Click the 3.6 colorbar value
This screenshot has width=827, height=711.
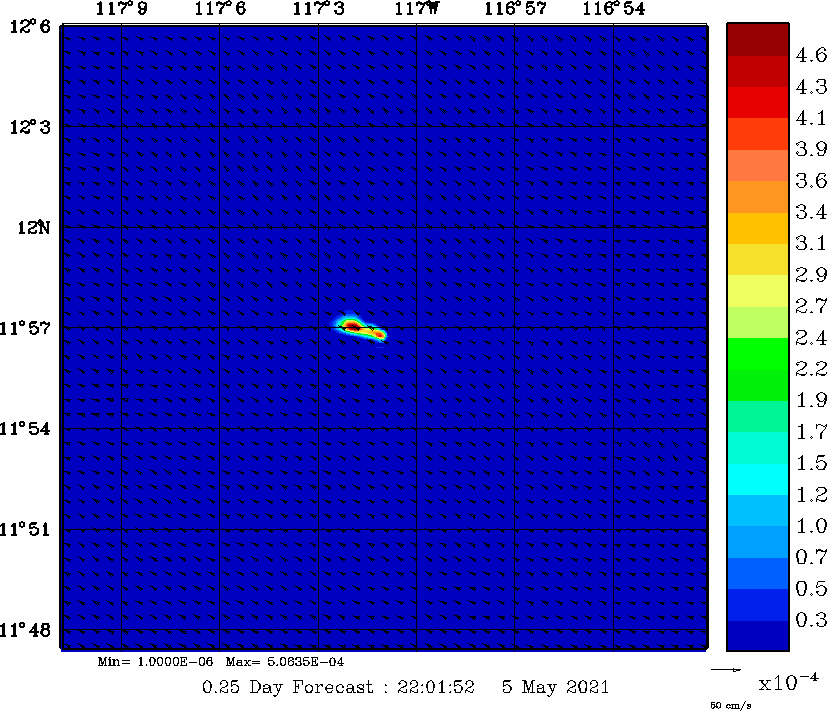click(x=811, y=180)
